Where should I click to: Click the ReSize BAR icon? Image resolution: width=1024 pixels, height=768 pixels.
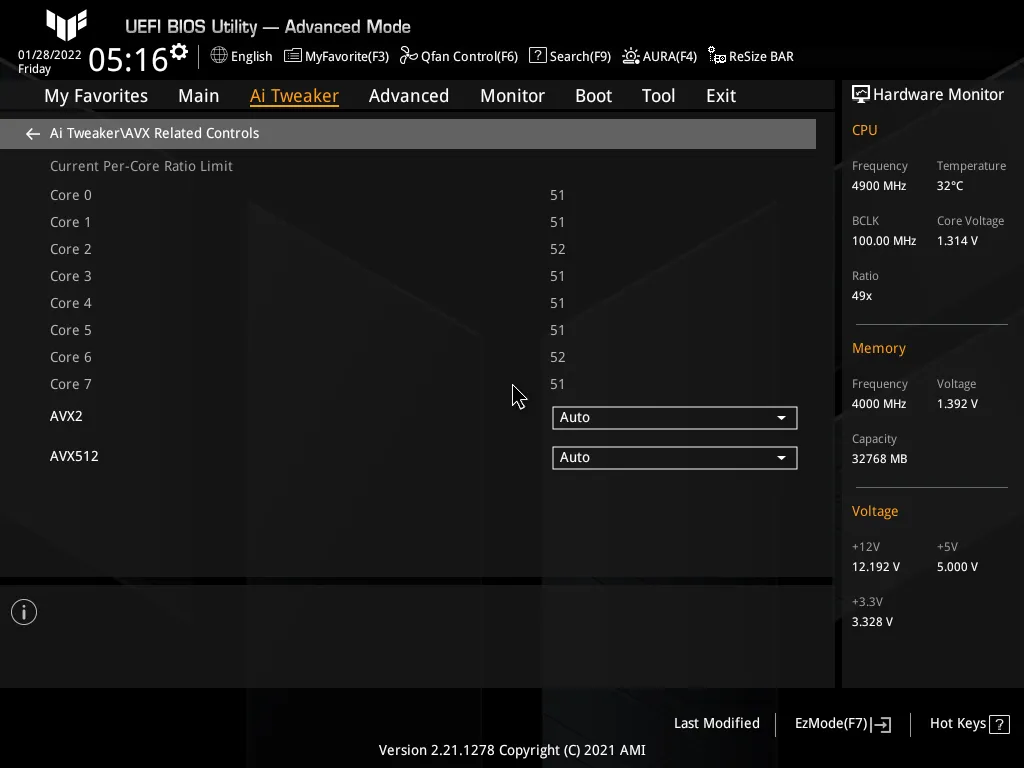click(716, 56)
